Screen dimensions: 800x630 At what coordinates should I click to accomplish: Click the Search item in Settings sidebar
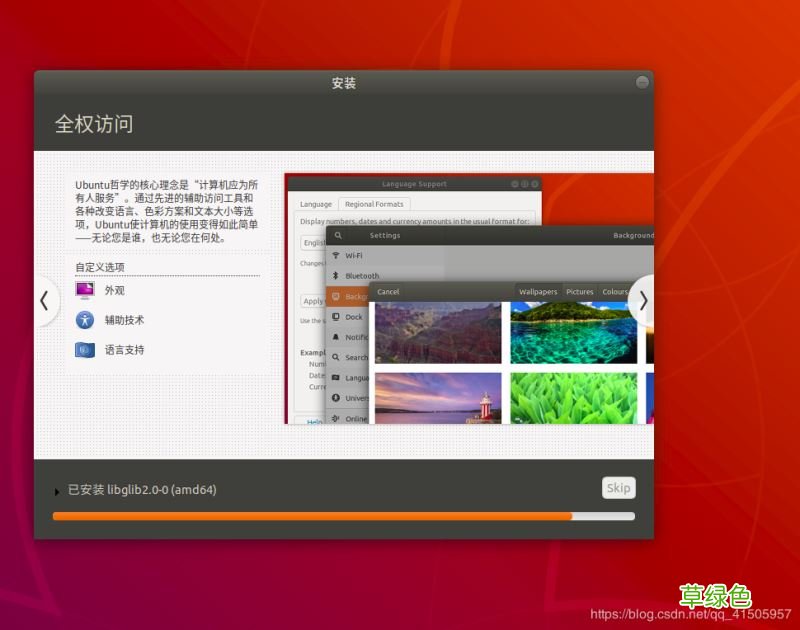click(x=353, y=357)
